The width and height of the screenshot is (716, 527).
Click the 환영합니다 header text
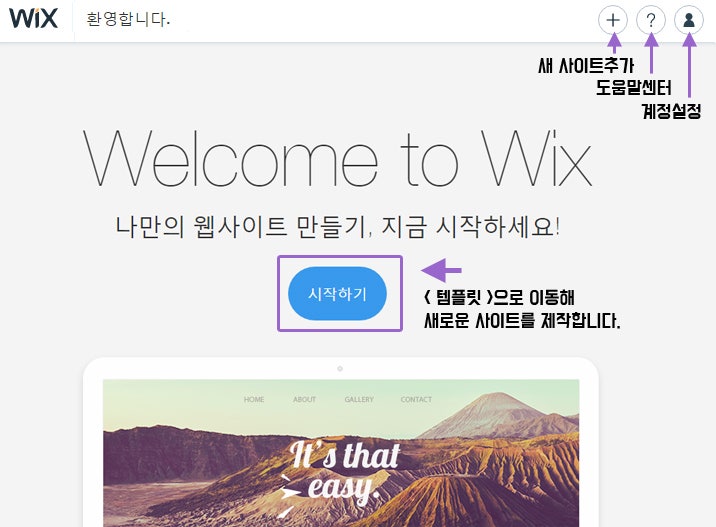tap(128, 19)
